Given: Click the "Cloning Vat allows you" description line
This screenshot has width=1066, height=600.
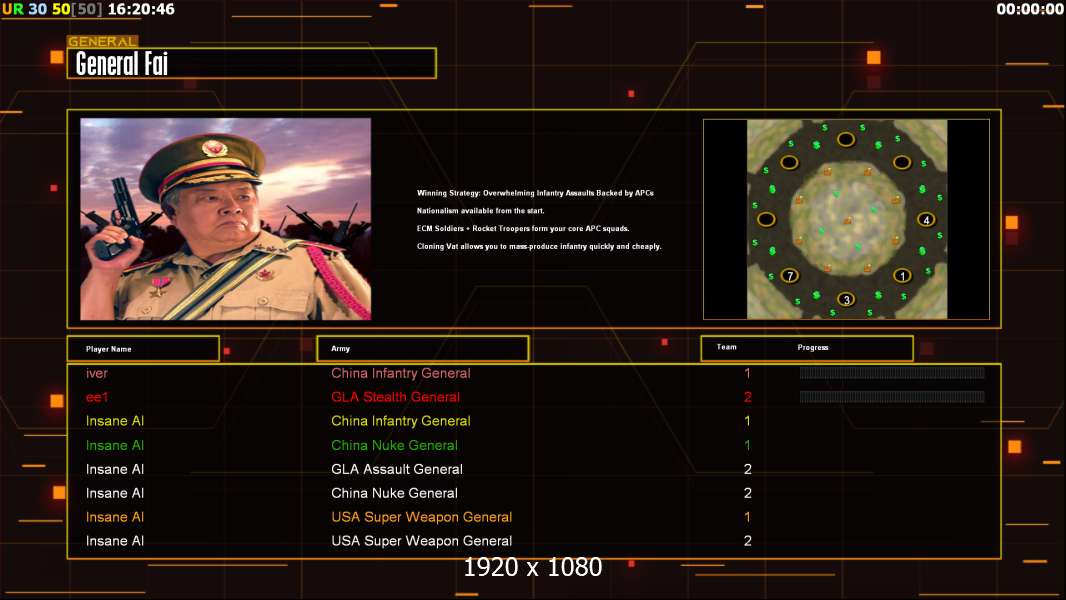Looking at the screenshot, I should [x=539, y=246].
